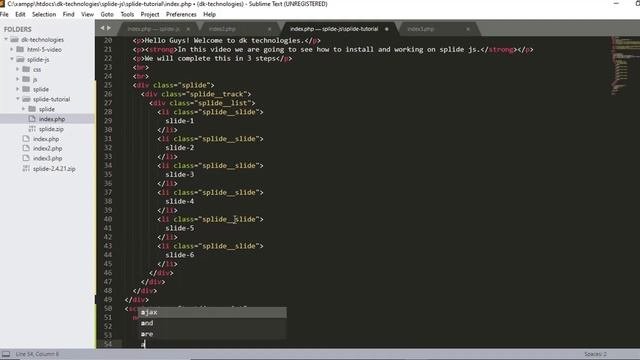Click 'We will complete this in 3 steps' line
This screenshot has height=360, width=640.
click(x=212, y=58)
